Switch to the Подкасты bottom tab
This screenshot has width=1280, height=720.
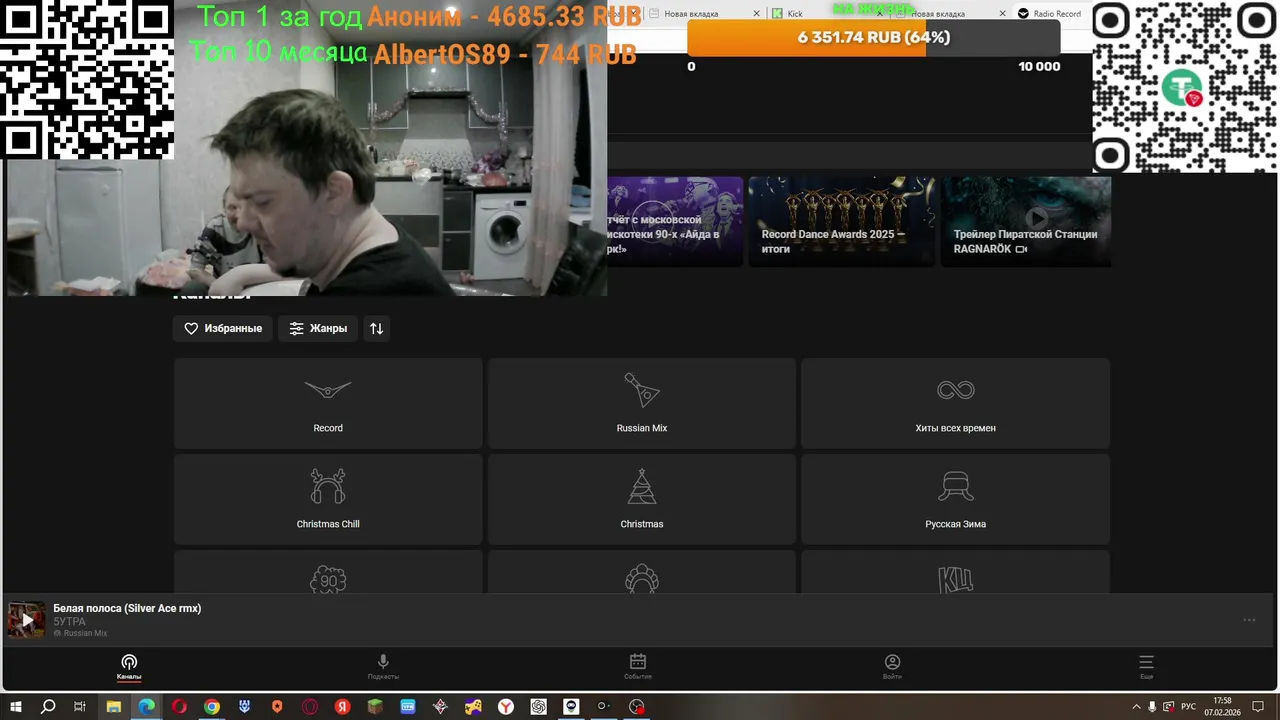coord(383,667)
